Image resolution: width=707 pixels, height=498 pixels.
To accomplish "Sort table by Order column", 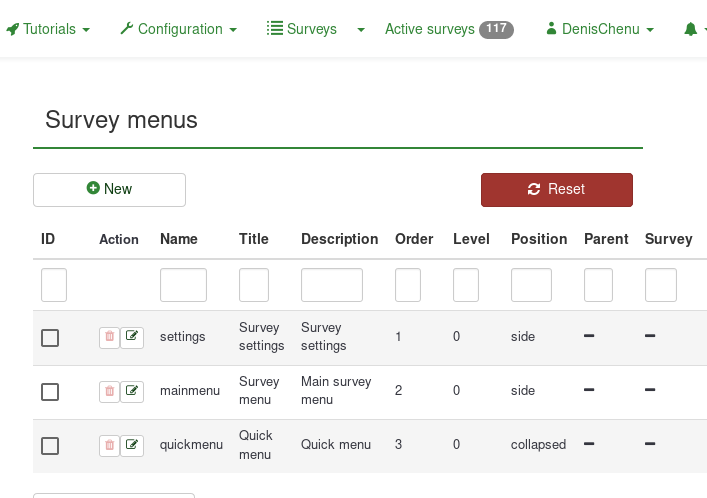I will [414, 239].
